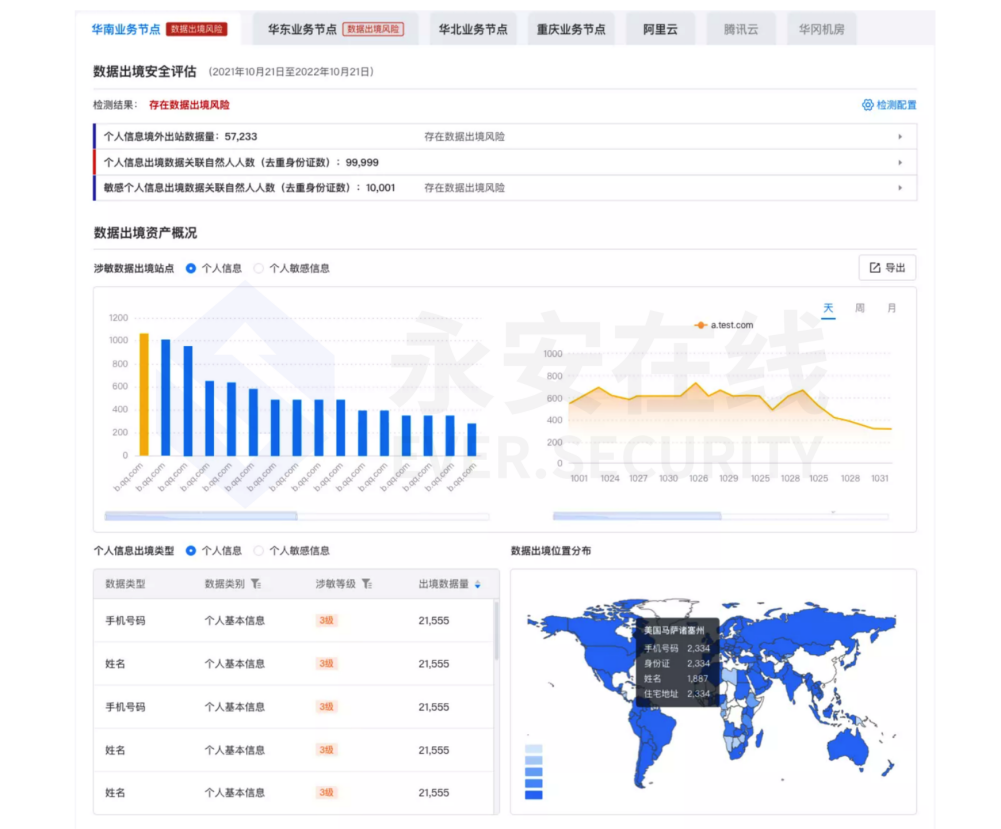The width and height of the screenshot is (1001, 829).
Task: Expand the 敏感个人信息 10,001 row arrow
Action: click(x=900, y=188)
